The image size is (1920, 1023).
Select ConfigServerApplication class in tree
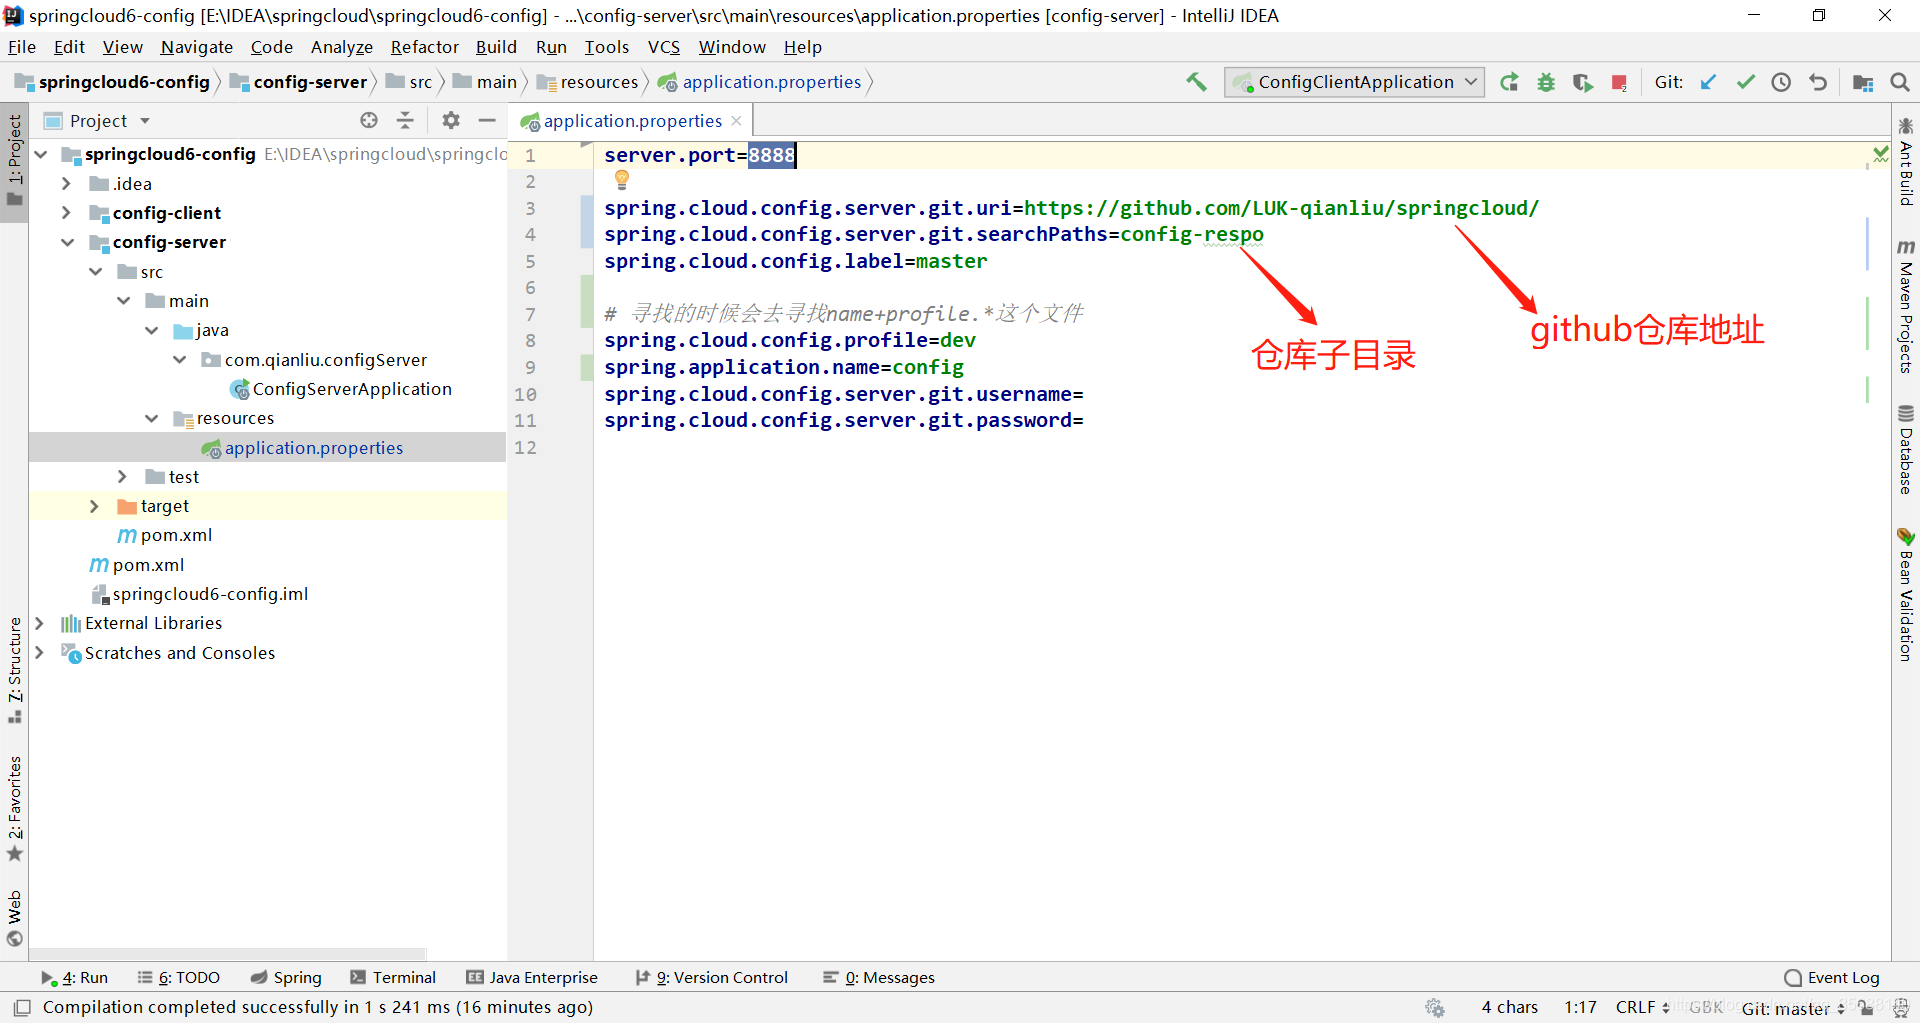click(x=351, y=389)
